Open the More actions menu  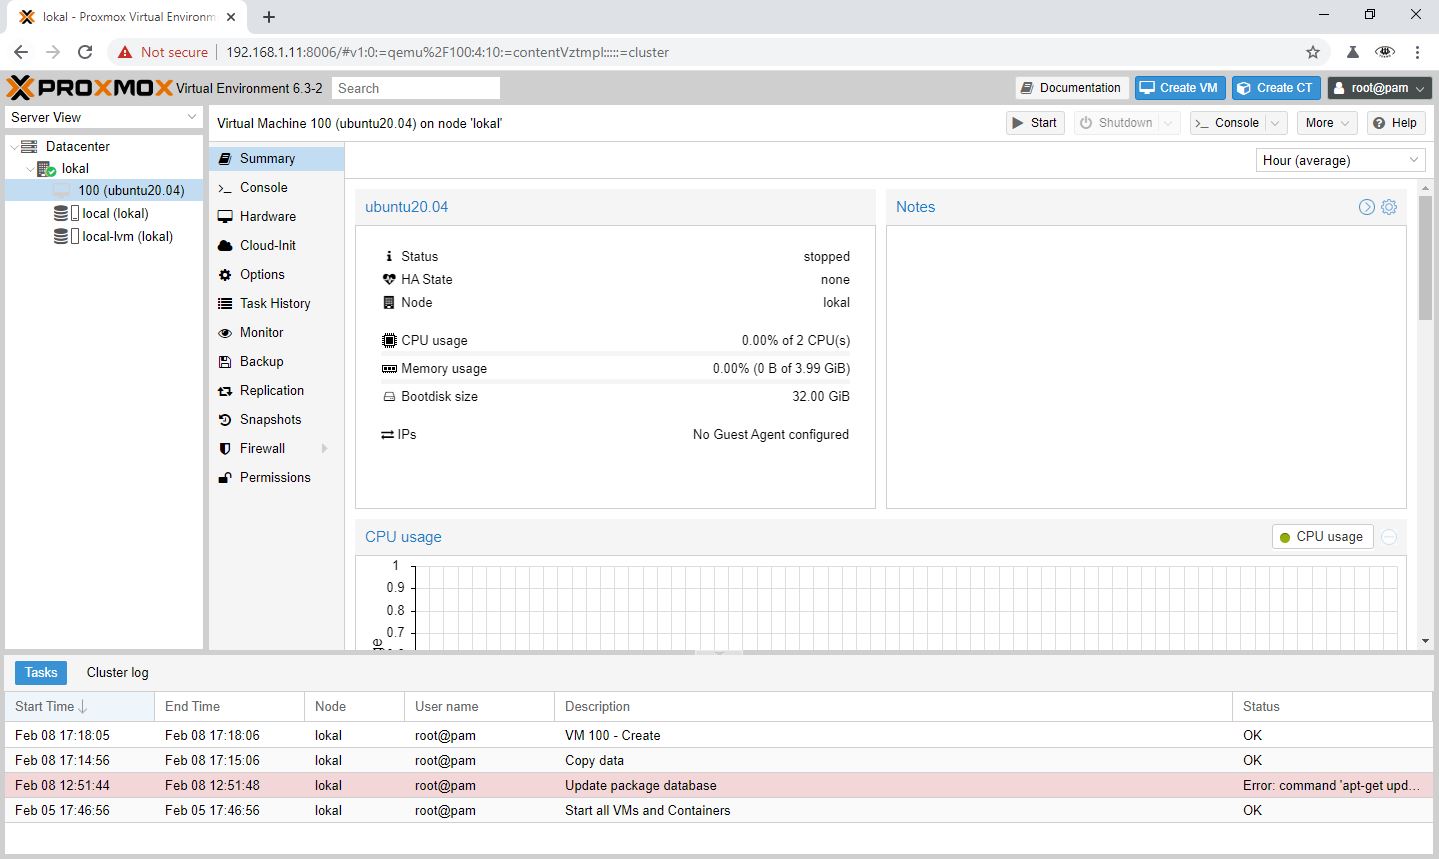point(1327,123)
